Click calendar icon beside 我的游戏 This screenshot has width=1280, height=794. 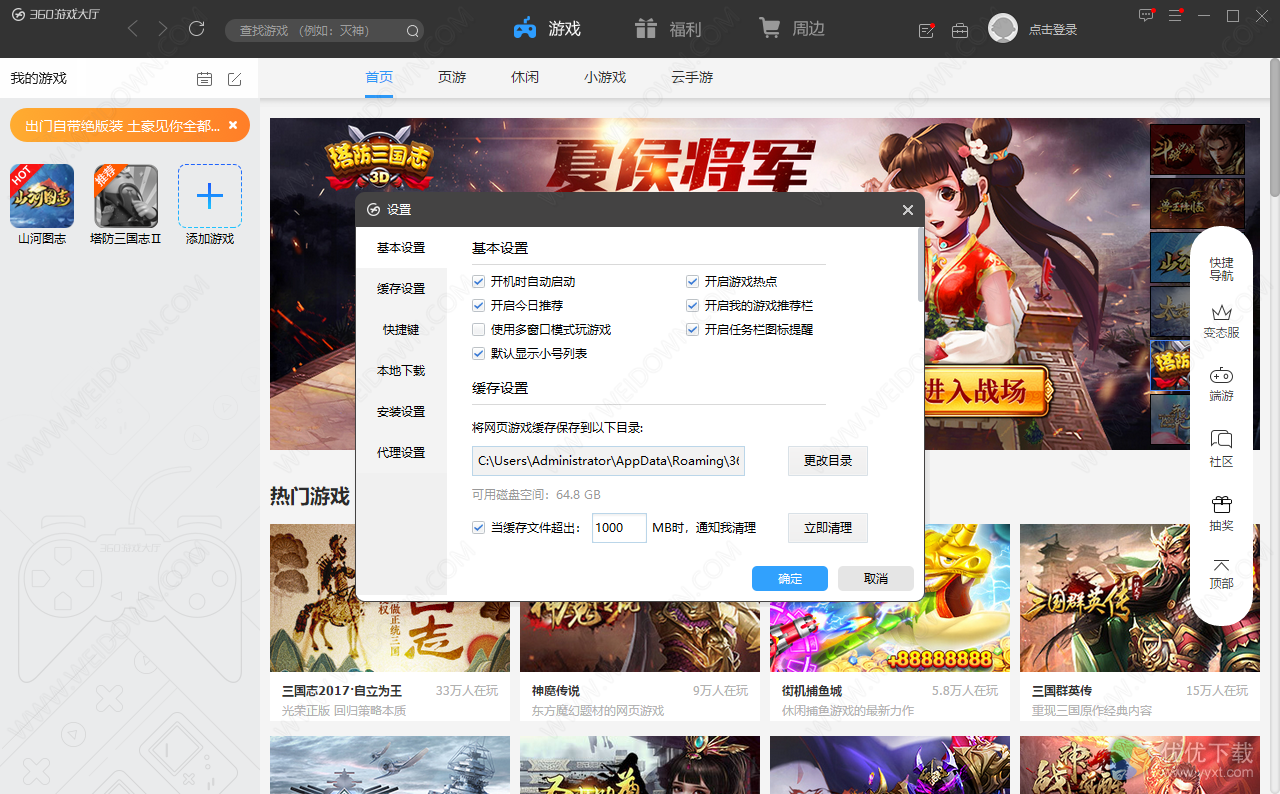[x=204, y=79]
